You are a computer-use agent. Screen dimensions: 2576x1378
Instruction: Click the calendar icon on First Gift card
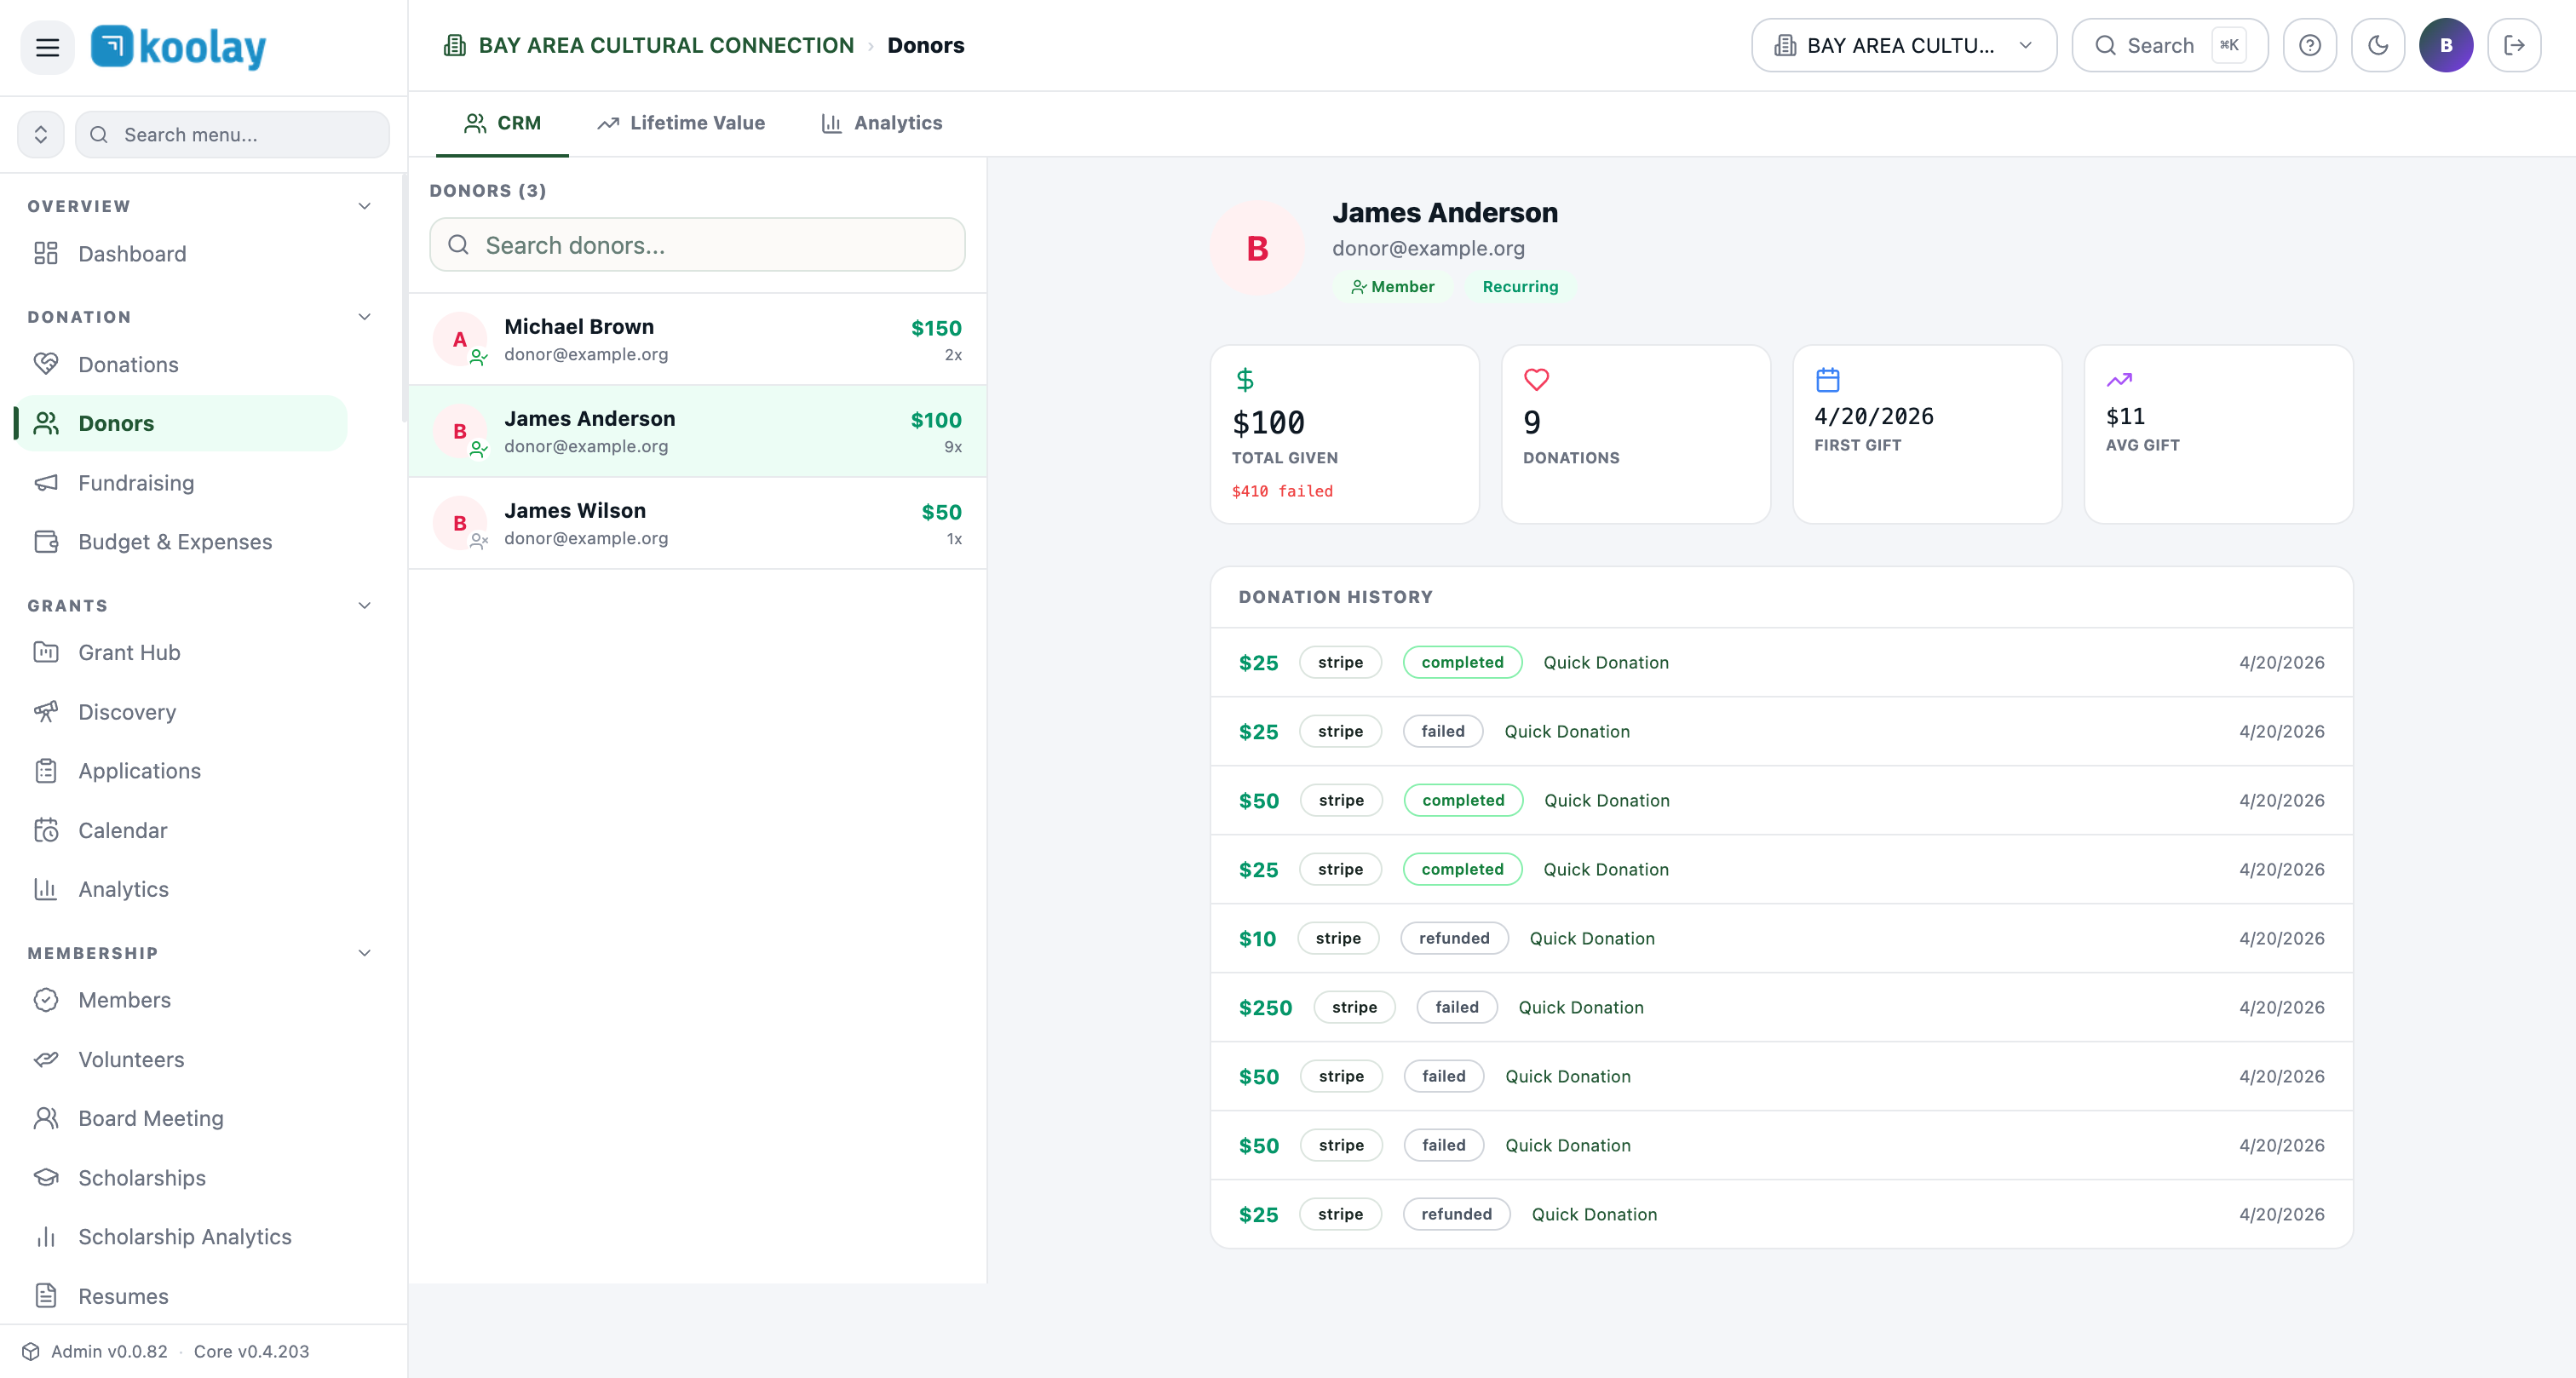pyautogui.click(x=1827, y=380)
